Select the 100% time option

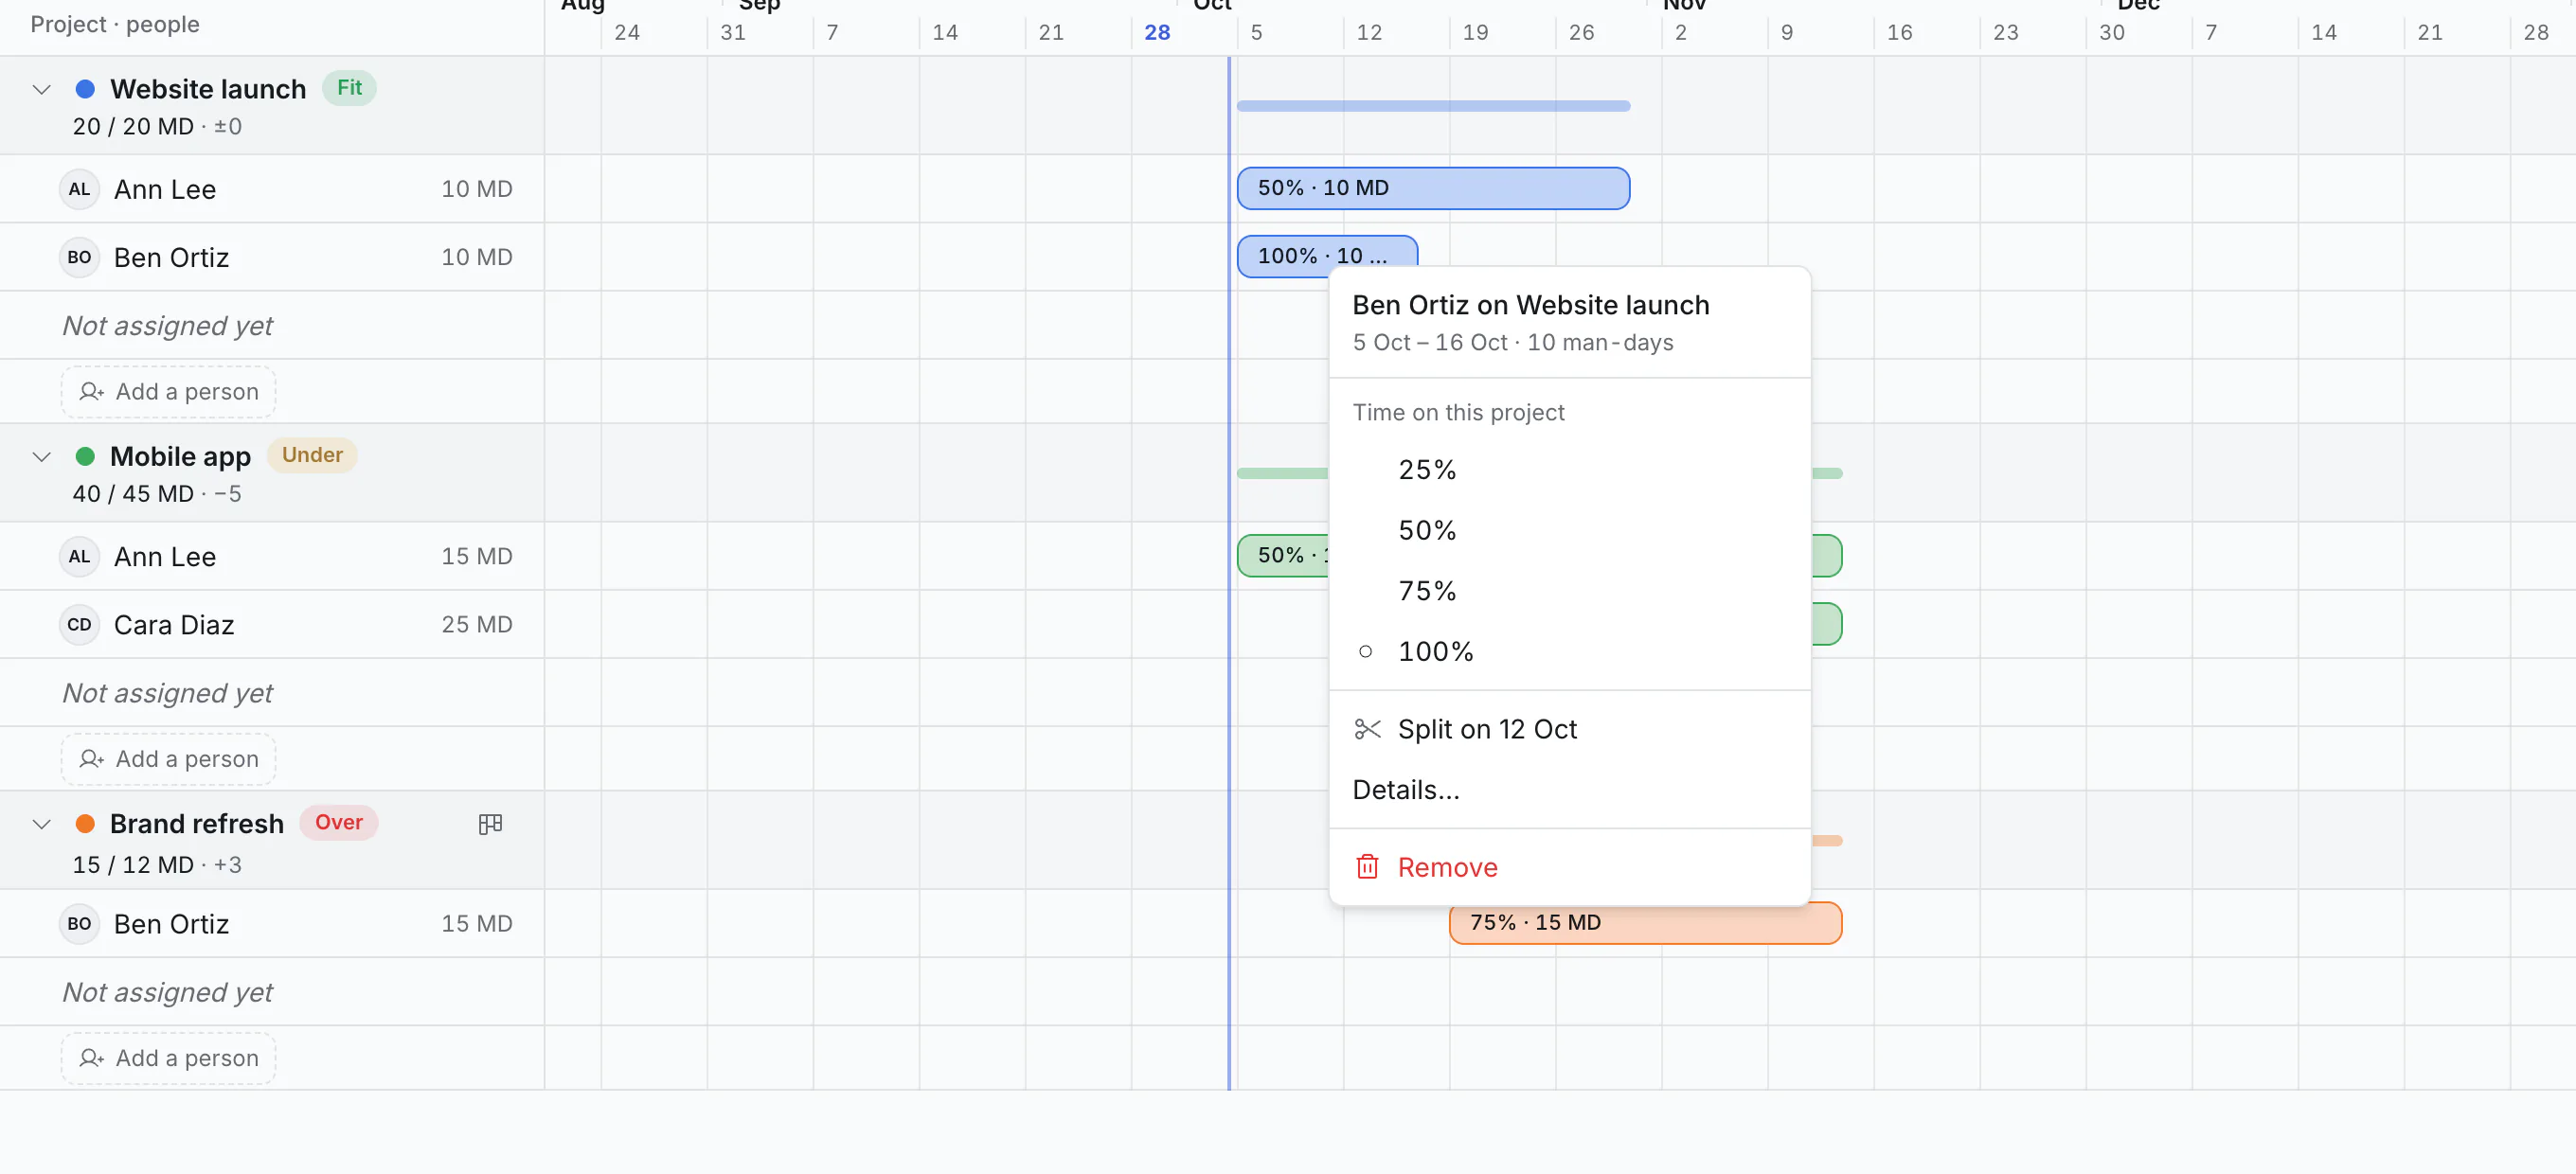tap(1570, 652)
